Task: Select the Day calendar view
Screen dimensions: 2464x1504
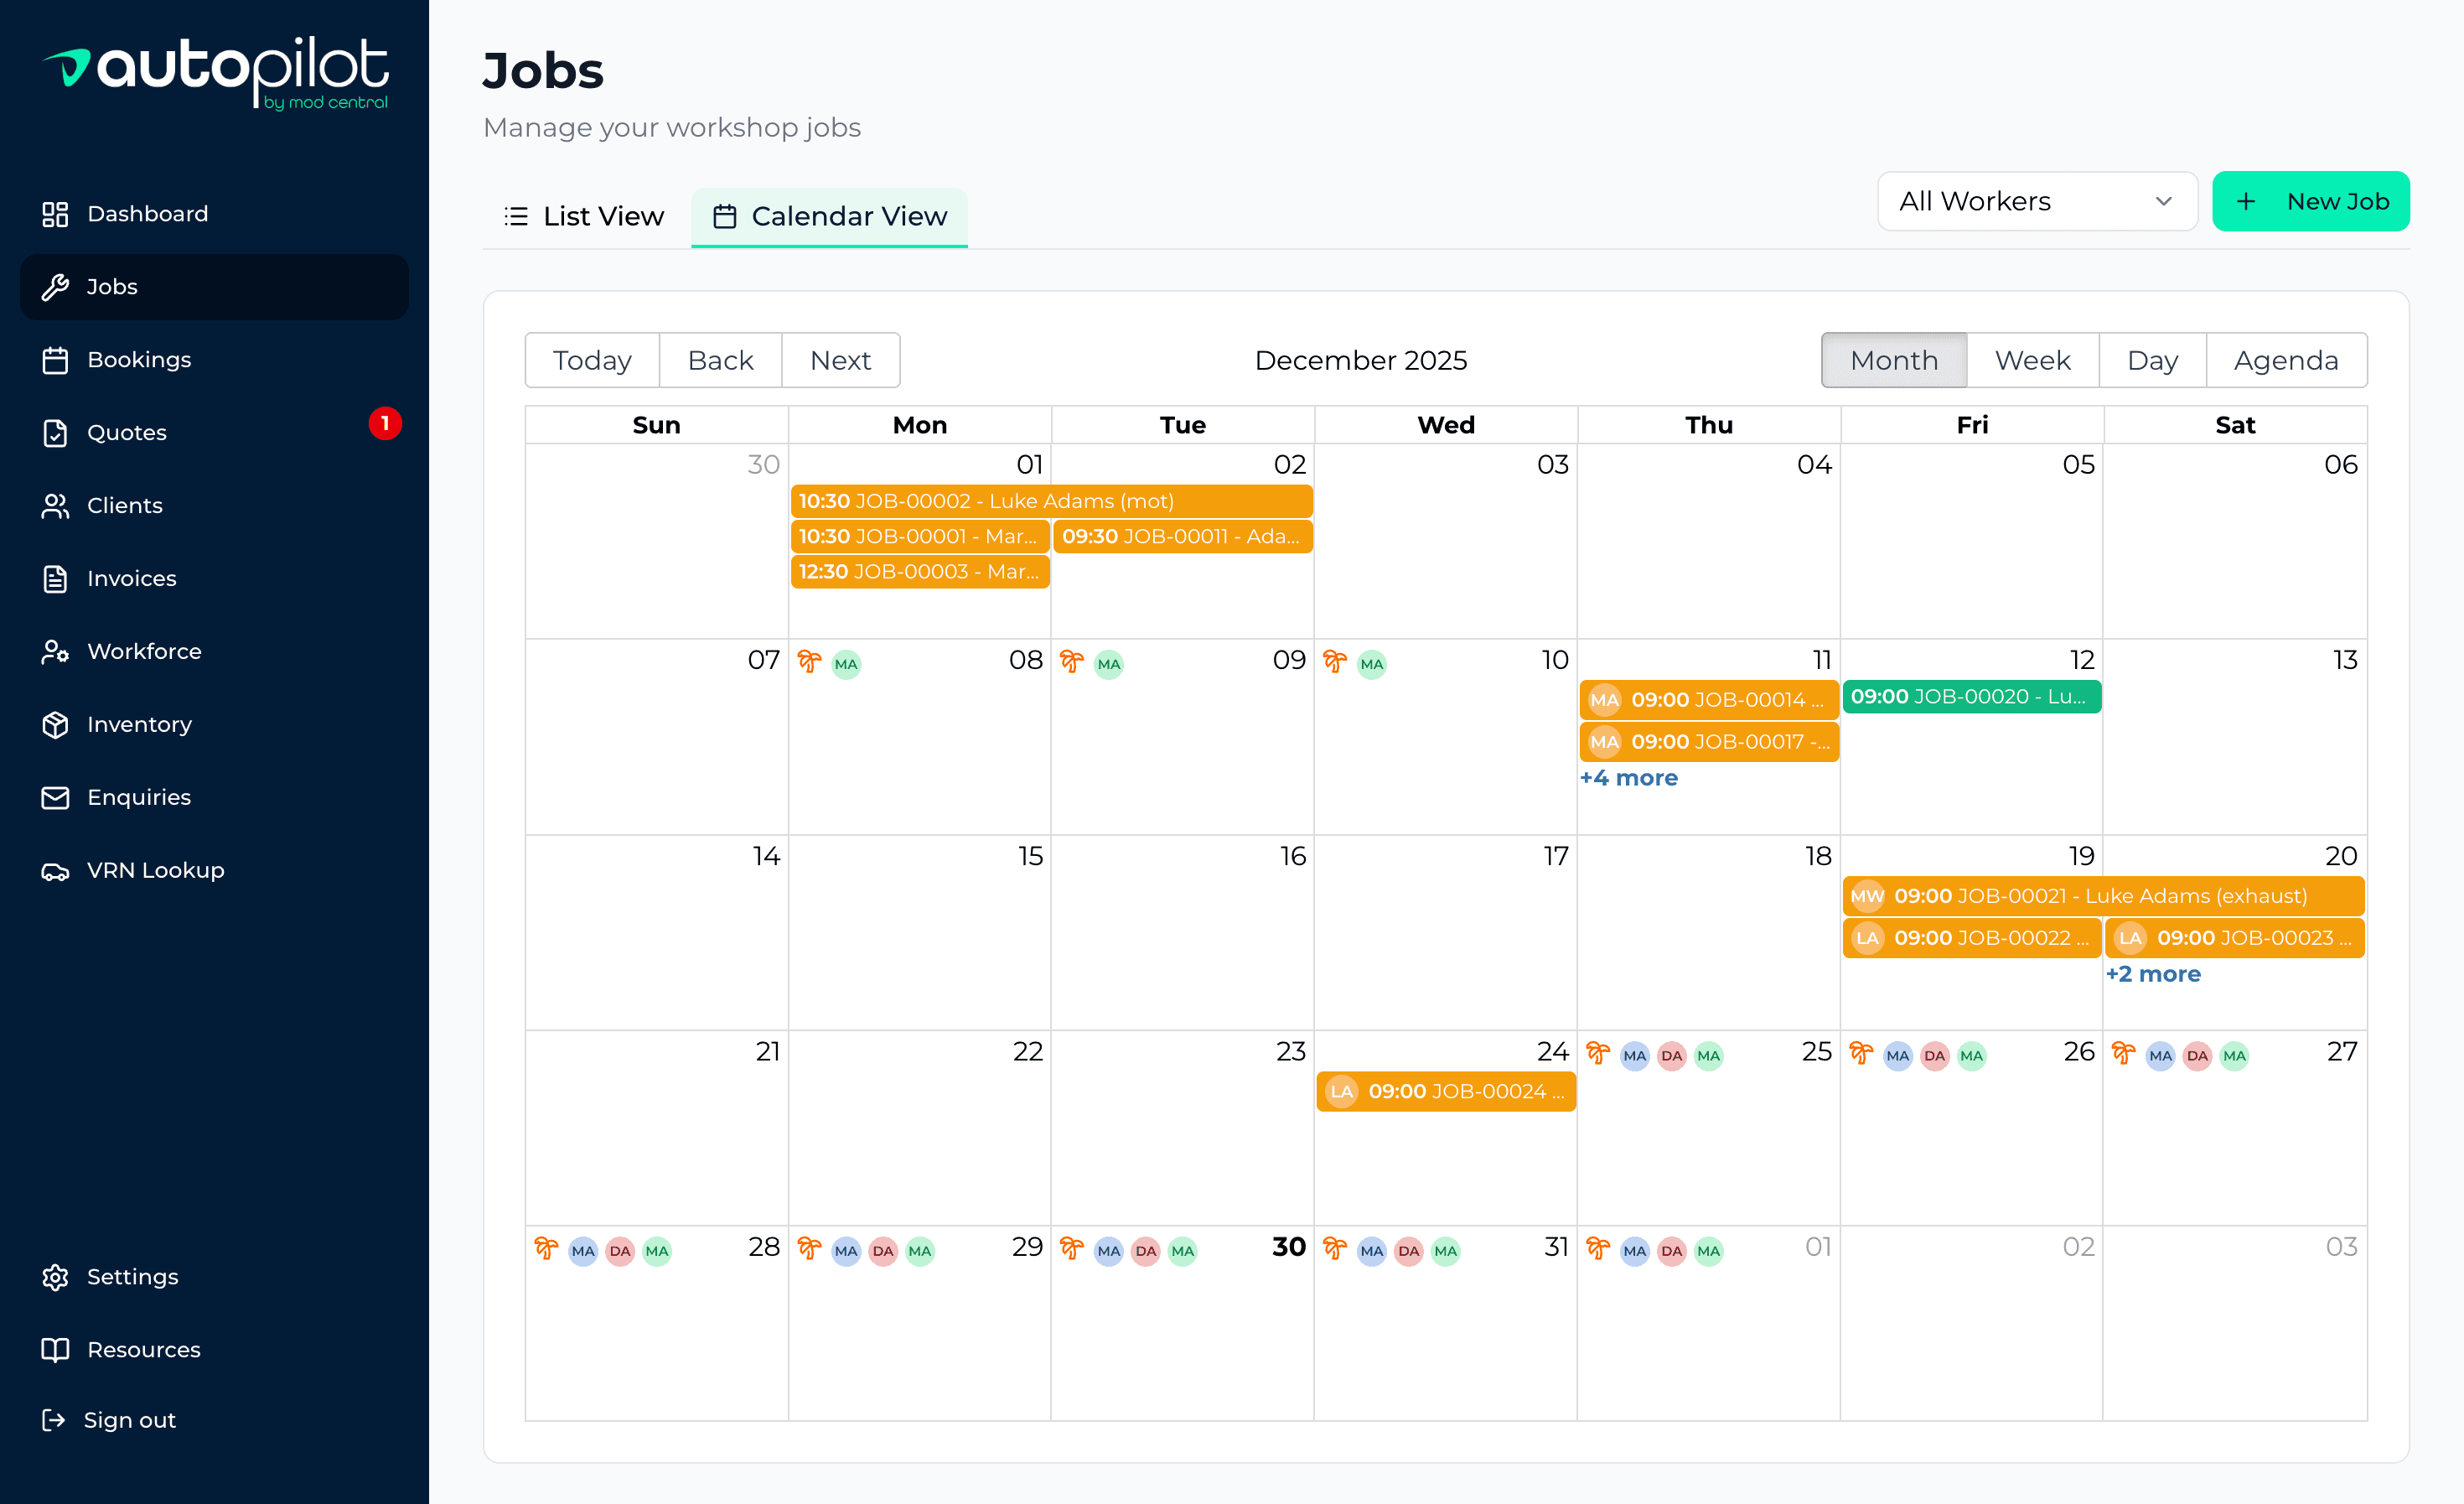Action: coord(2152,360)
